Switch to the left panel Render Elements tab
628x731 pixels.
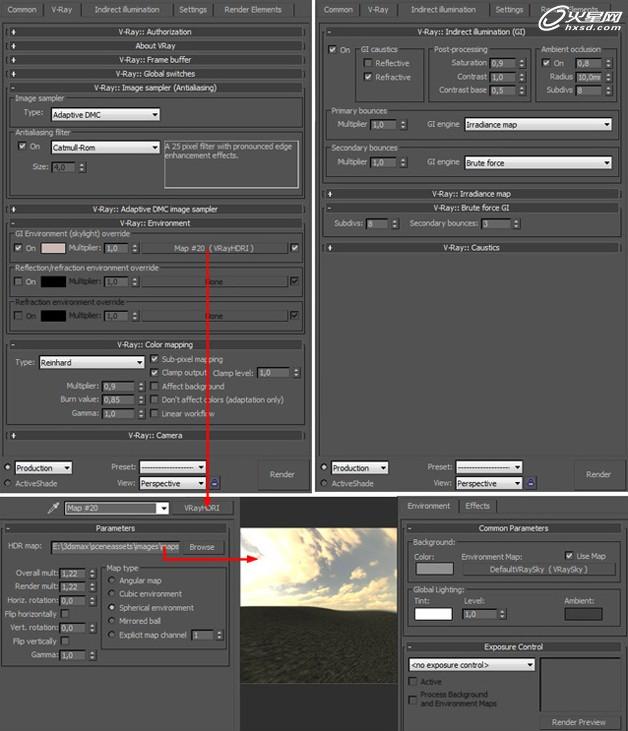(253, 9)
